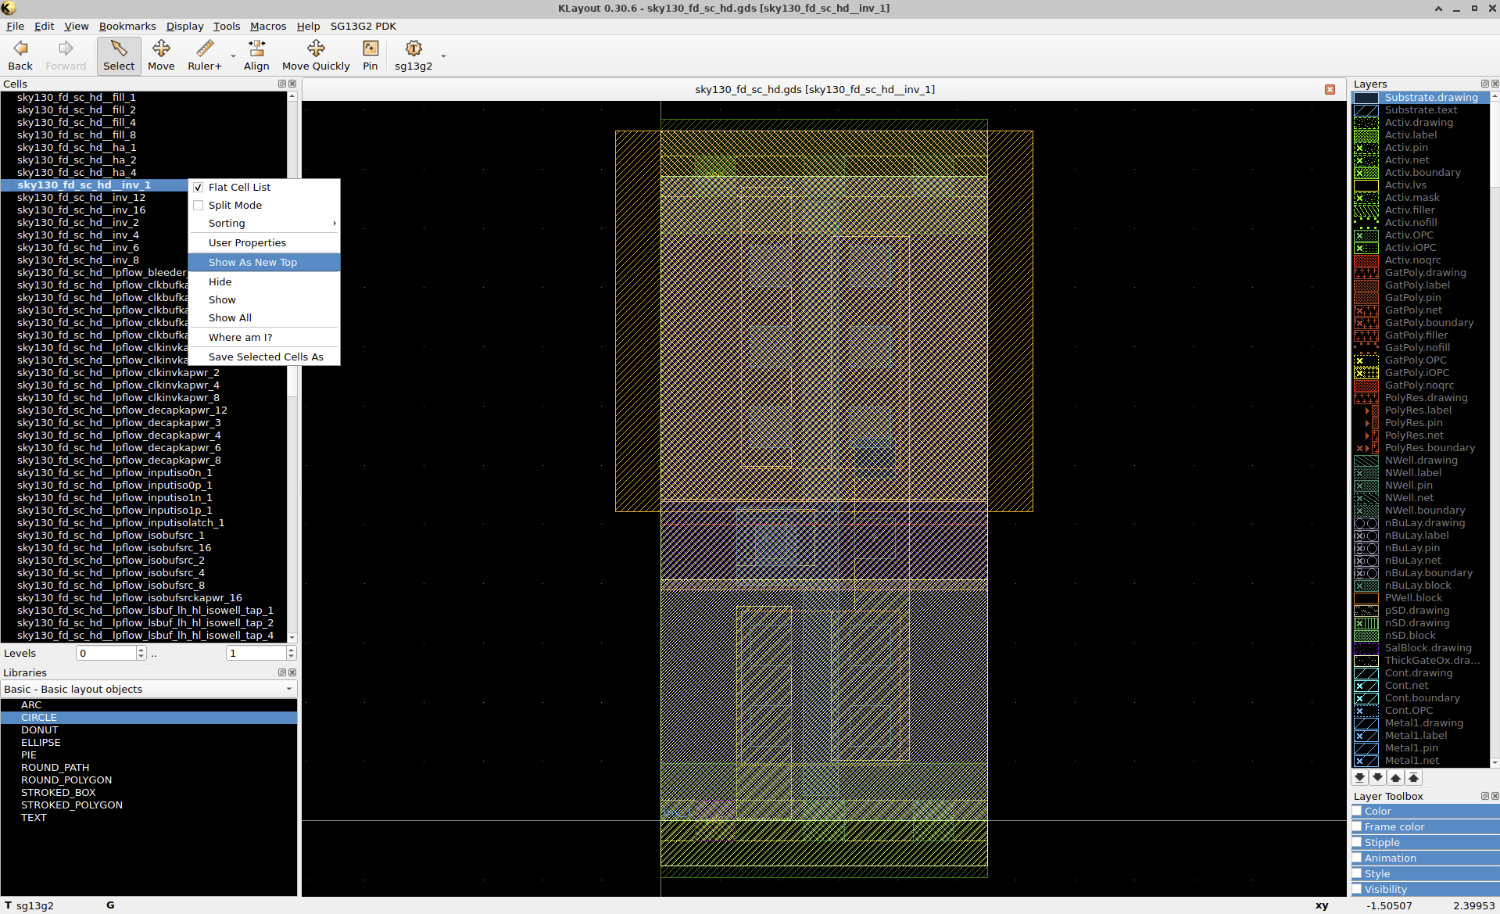Select the Move tool in toolbar
1500x914 pixels.
tap(161, 55)
